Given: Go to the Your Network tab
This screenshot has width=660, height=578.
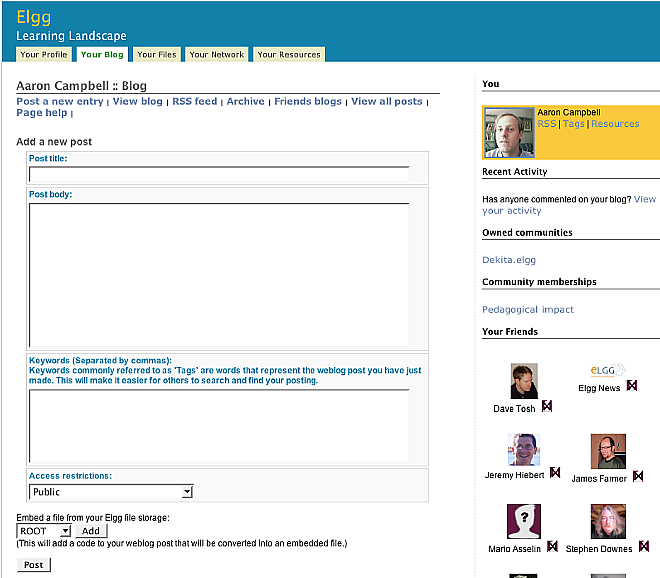Looking at the screenshot, I should tap(217, 55).
